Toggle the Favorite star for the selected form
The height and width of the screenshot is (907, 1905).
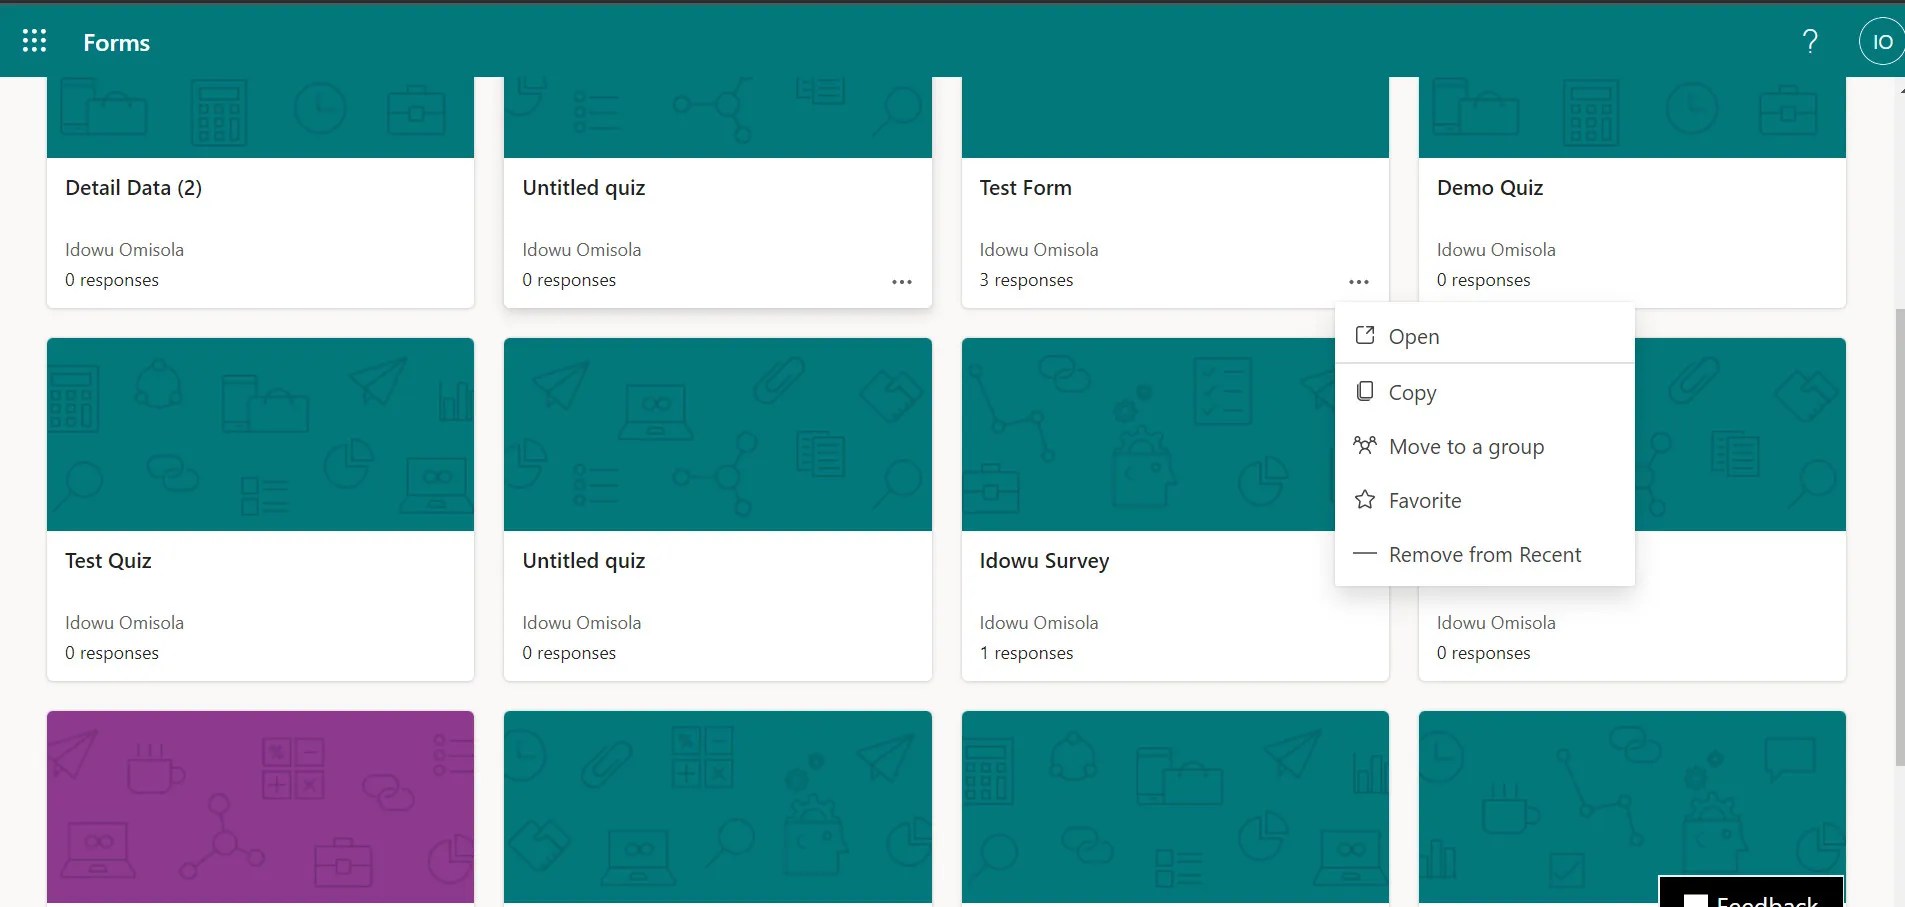[1364, 500]
